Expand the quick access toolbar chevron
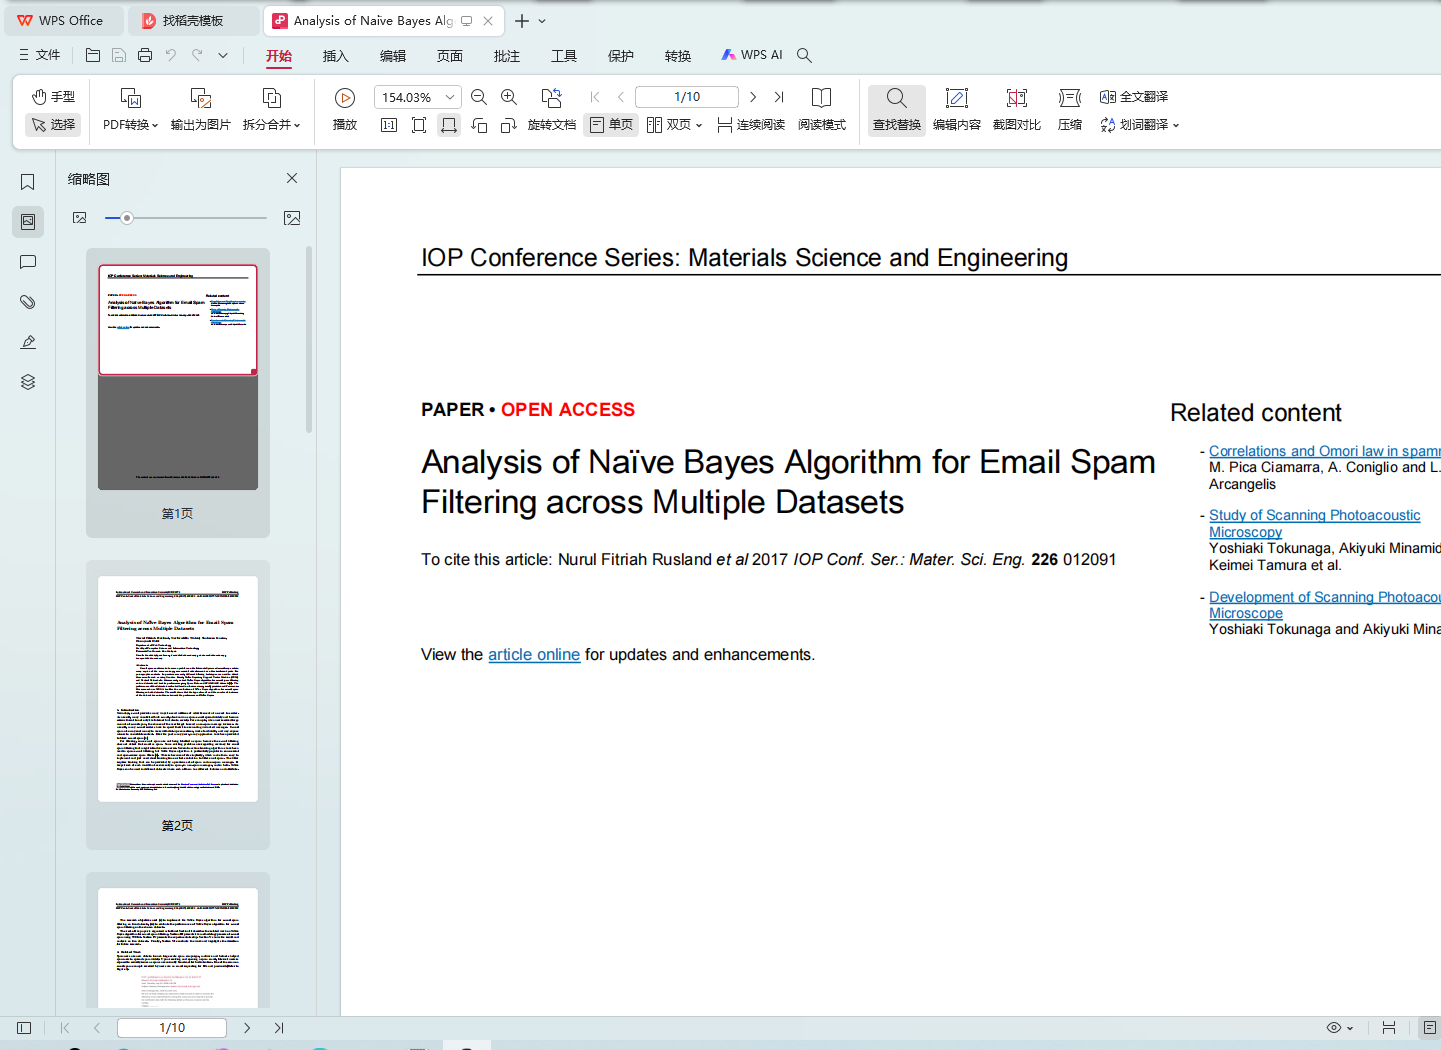 pos(223,56)
